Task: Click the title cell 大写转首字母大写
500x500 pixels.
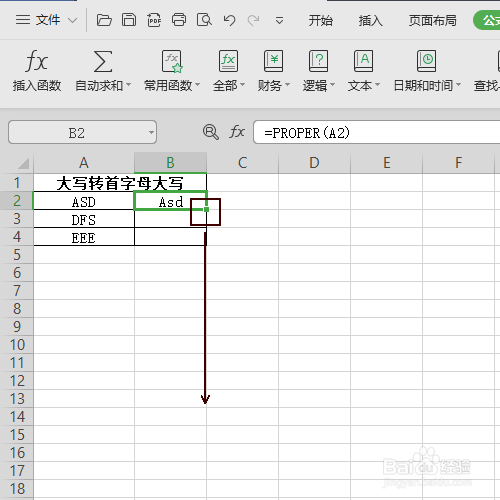Action: (x=120, y=183)
